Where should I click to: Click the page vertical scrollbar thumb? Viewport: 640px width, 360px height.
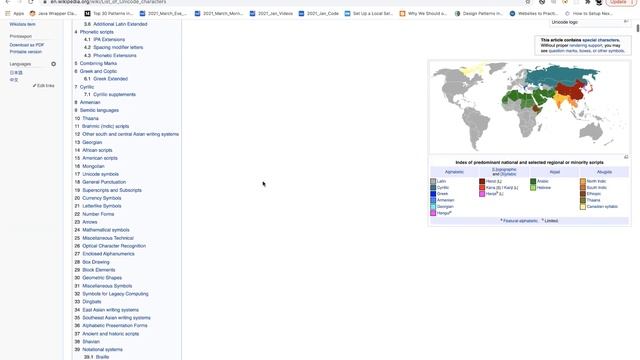[638, 28]
